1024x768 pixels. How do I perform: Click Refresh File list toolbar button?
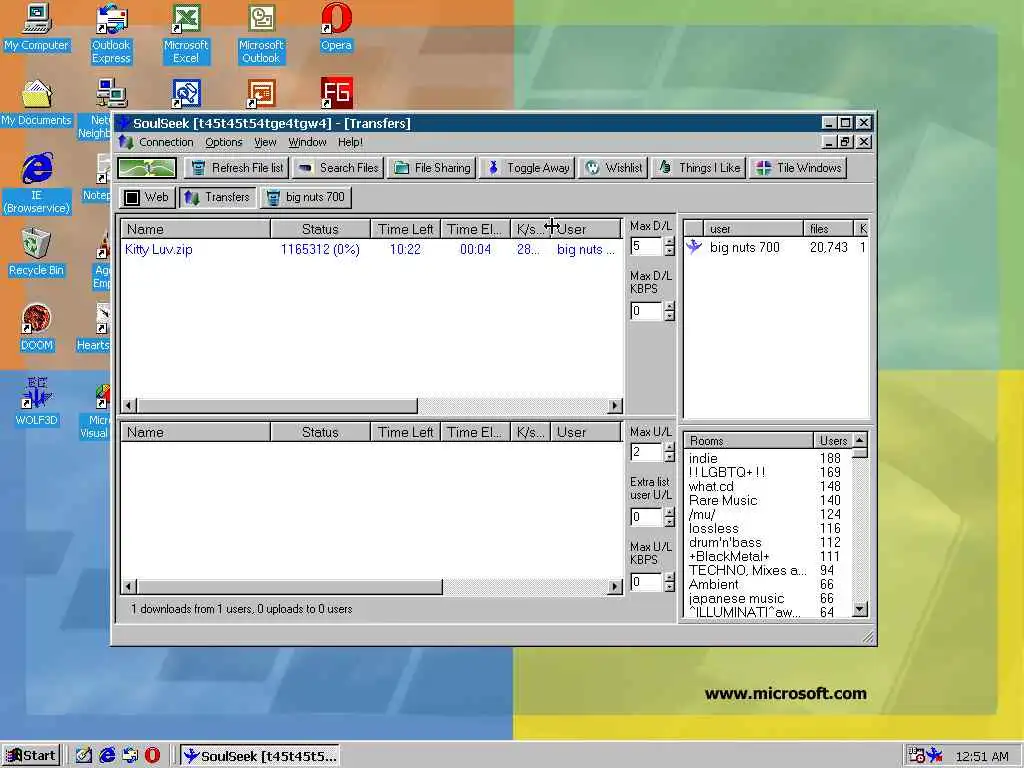(237, 168)
